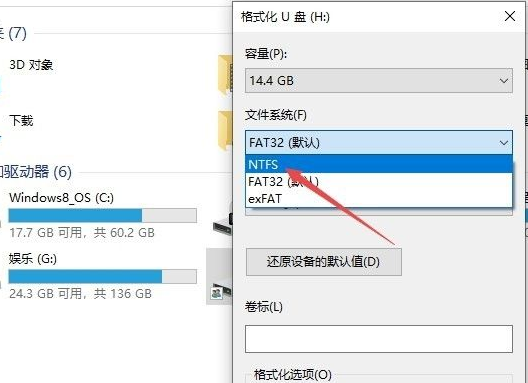The width and height of the screenshot is (528, 383).
Task: Choose FAT32 (默认) option in list
Action: pos(379,182)
